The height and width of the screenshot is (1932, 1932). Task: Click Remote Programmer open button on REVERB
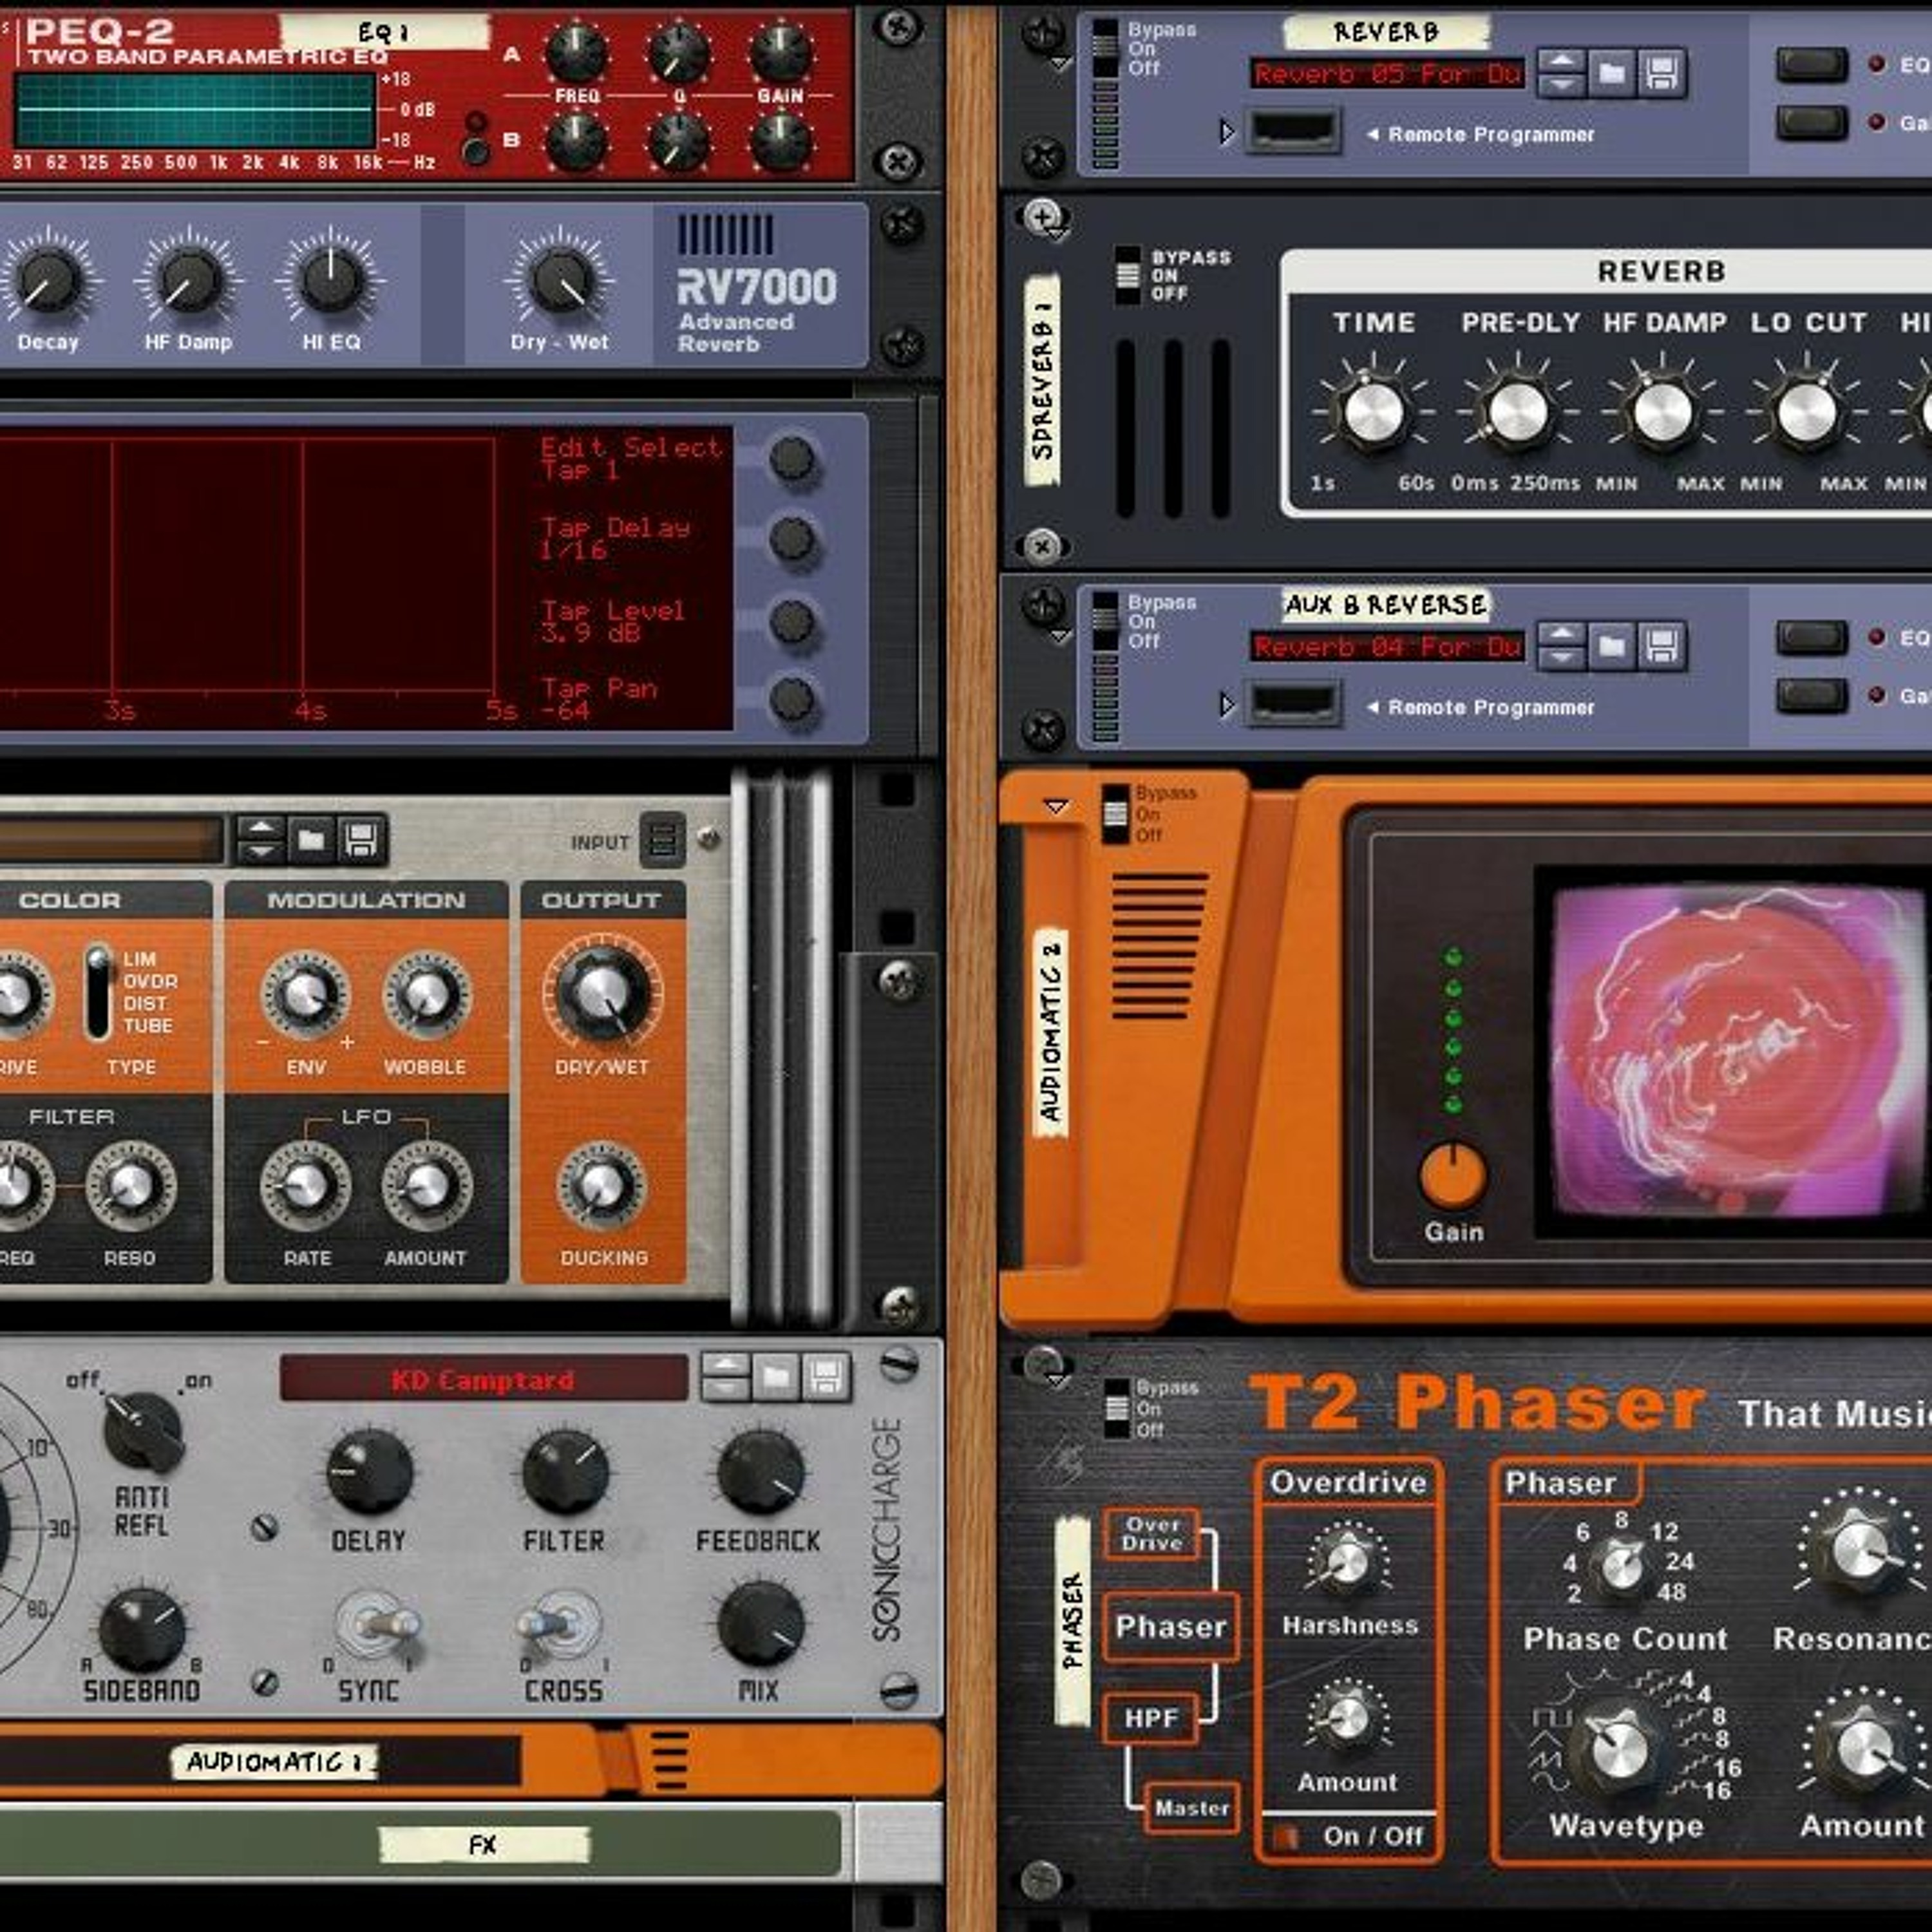pyautogui.click(x=1294, y=131)
